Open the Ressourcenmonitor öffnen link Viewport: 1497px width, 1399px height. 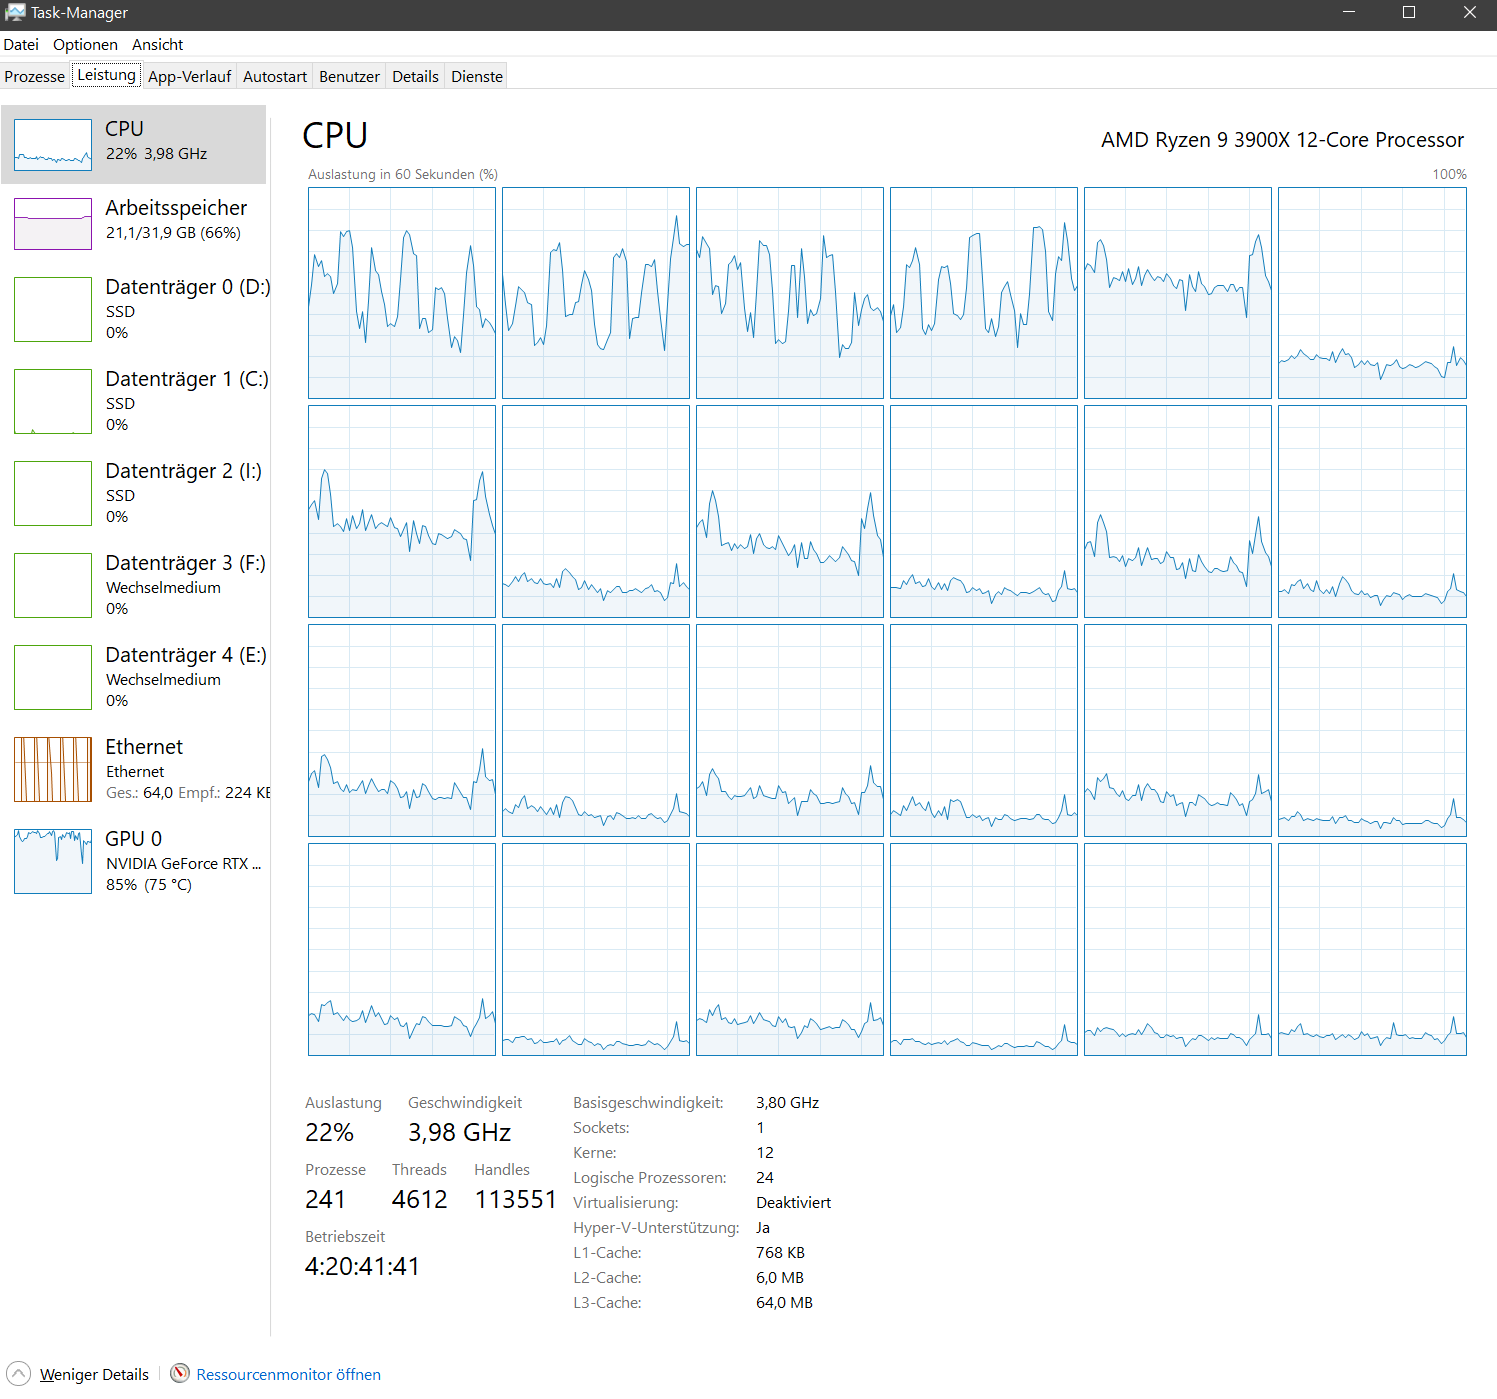tap(288, 1374)
